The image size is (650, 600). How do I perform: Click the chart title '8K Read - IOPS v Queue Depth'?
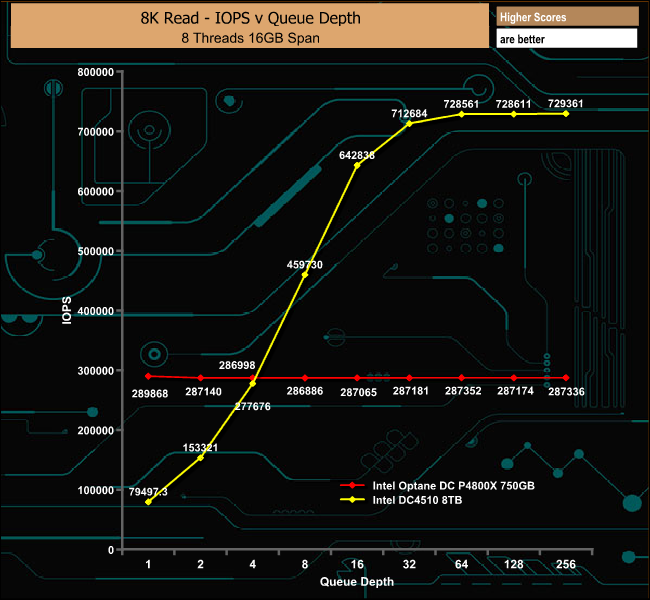(x=250, y=18)
